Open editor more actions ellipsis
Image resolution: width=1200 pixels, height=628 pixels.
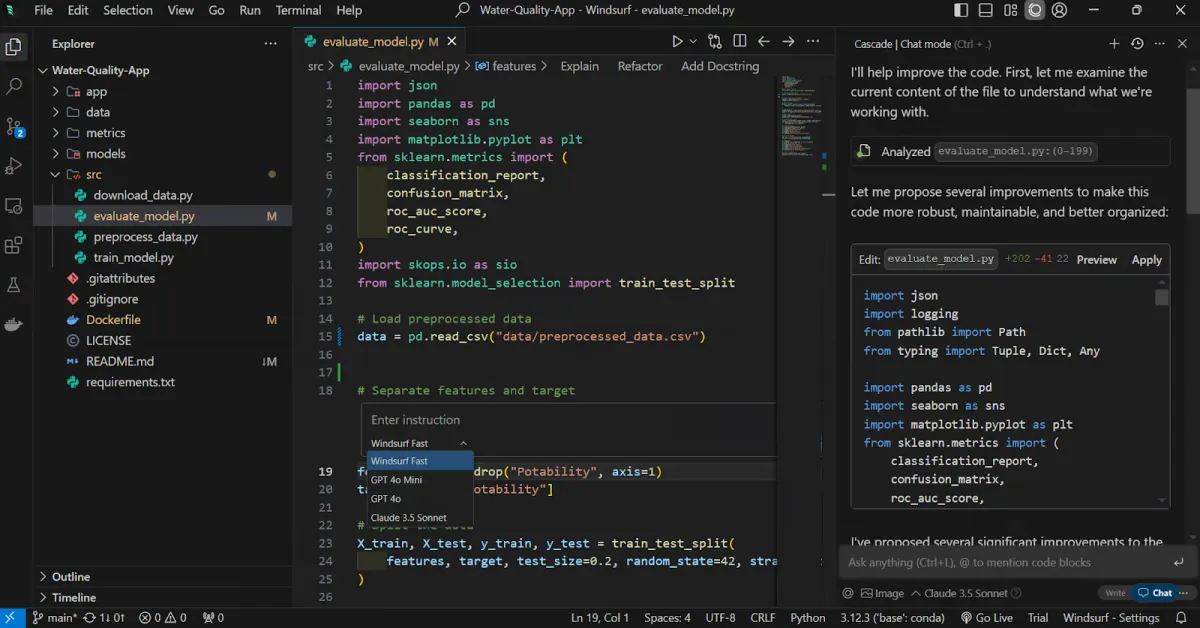813,41
